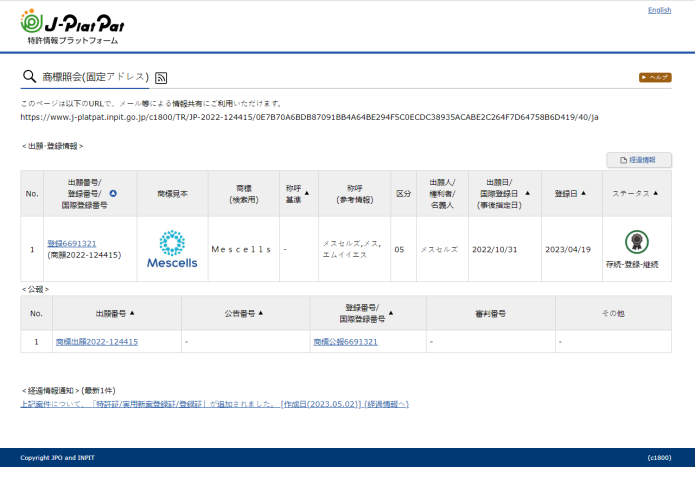The height and width of the screenshot is (480, 695).
Task: Sort by 出願日/国際登録日 column arrow
Action: point(527,193)
